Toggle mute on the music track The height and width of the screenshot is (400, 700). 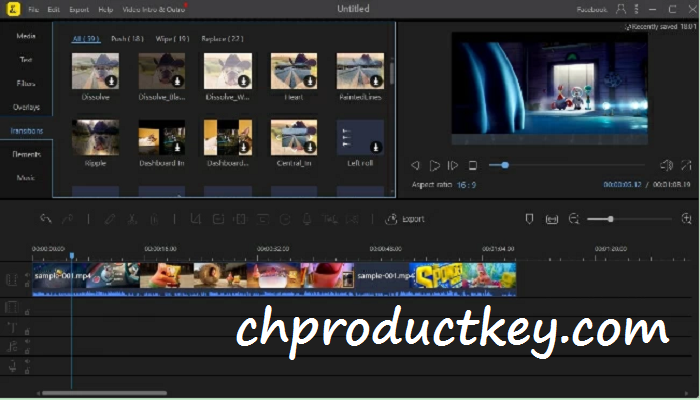(x=27, y=342)
